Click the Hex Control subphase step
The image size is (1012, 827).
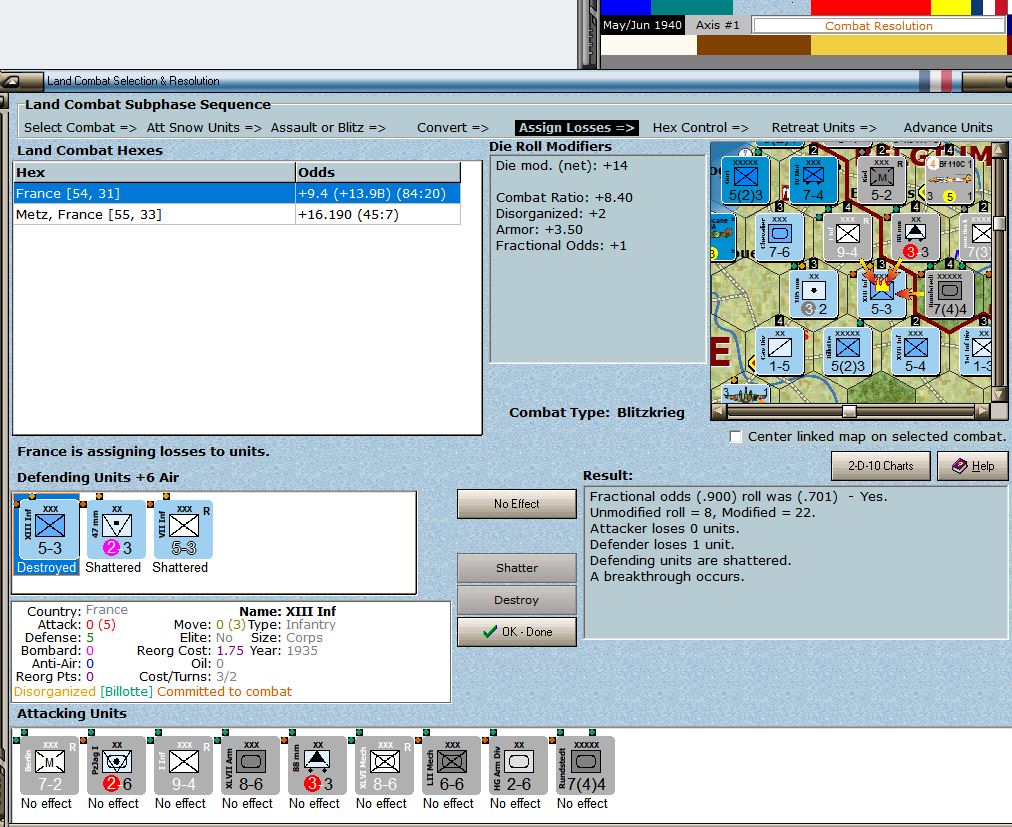click(x=700, y=128)
